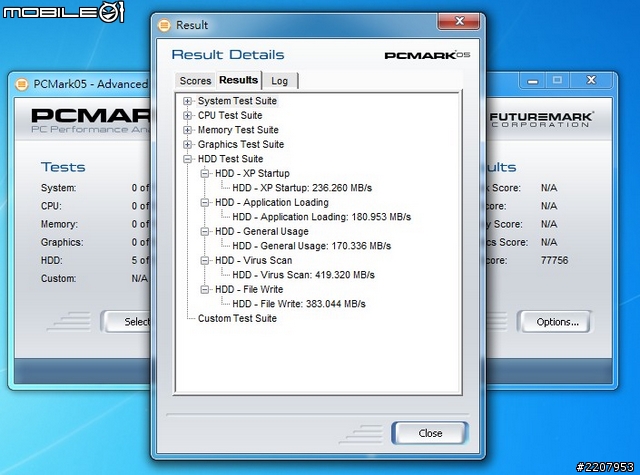
Task: Select Application Loading 180.953 MB/s result
Action: click(322, 217)
